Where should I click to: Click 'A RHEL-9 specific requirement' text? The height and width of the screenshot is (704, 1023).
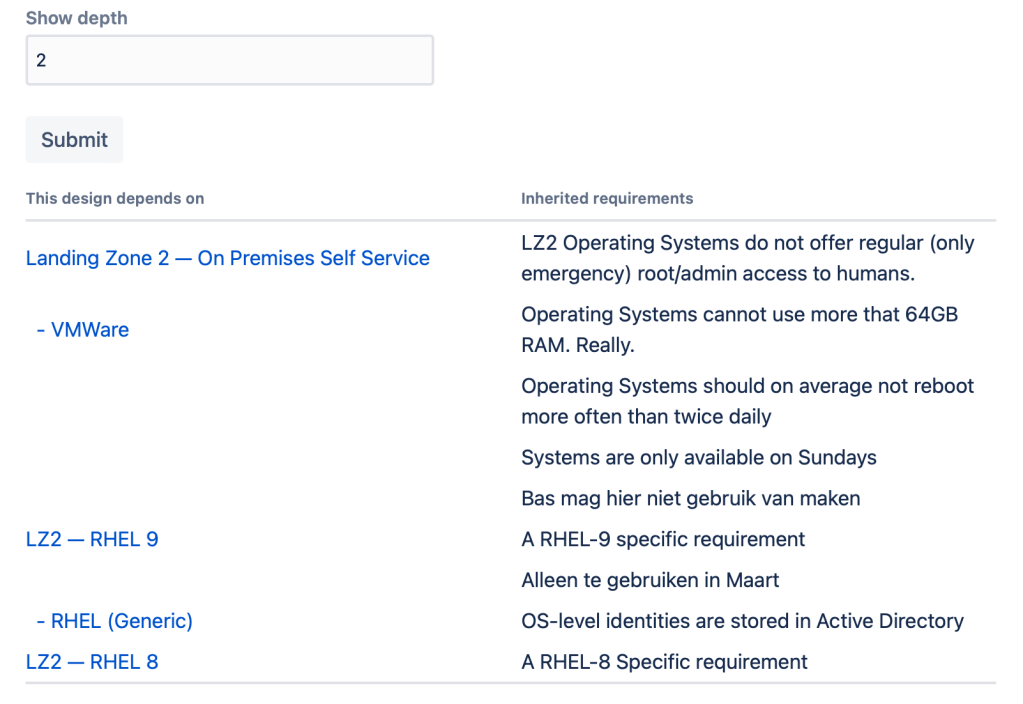(x=663, y=539)
